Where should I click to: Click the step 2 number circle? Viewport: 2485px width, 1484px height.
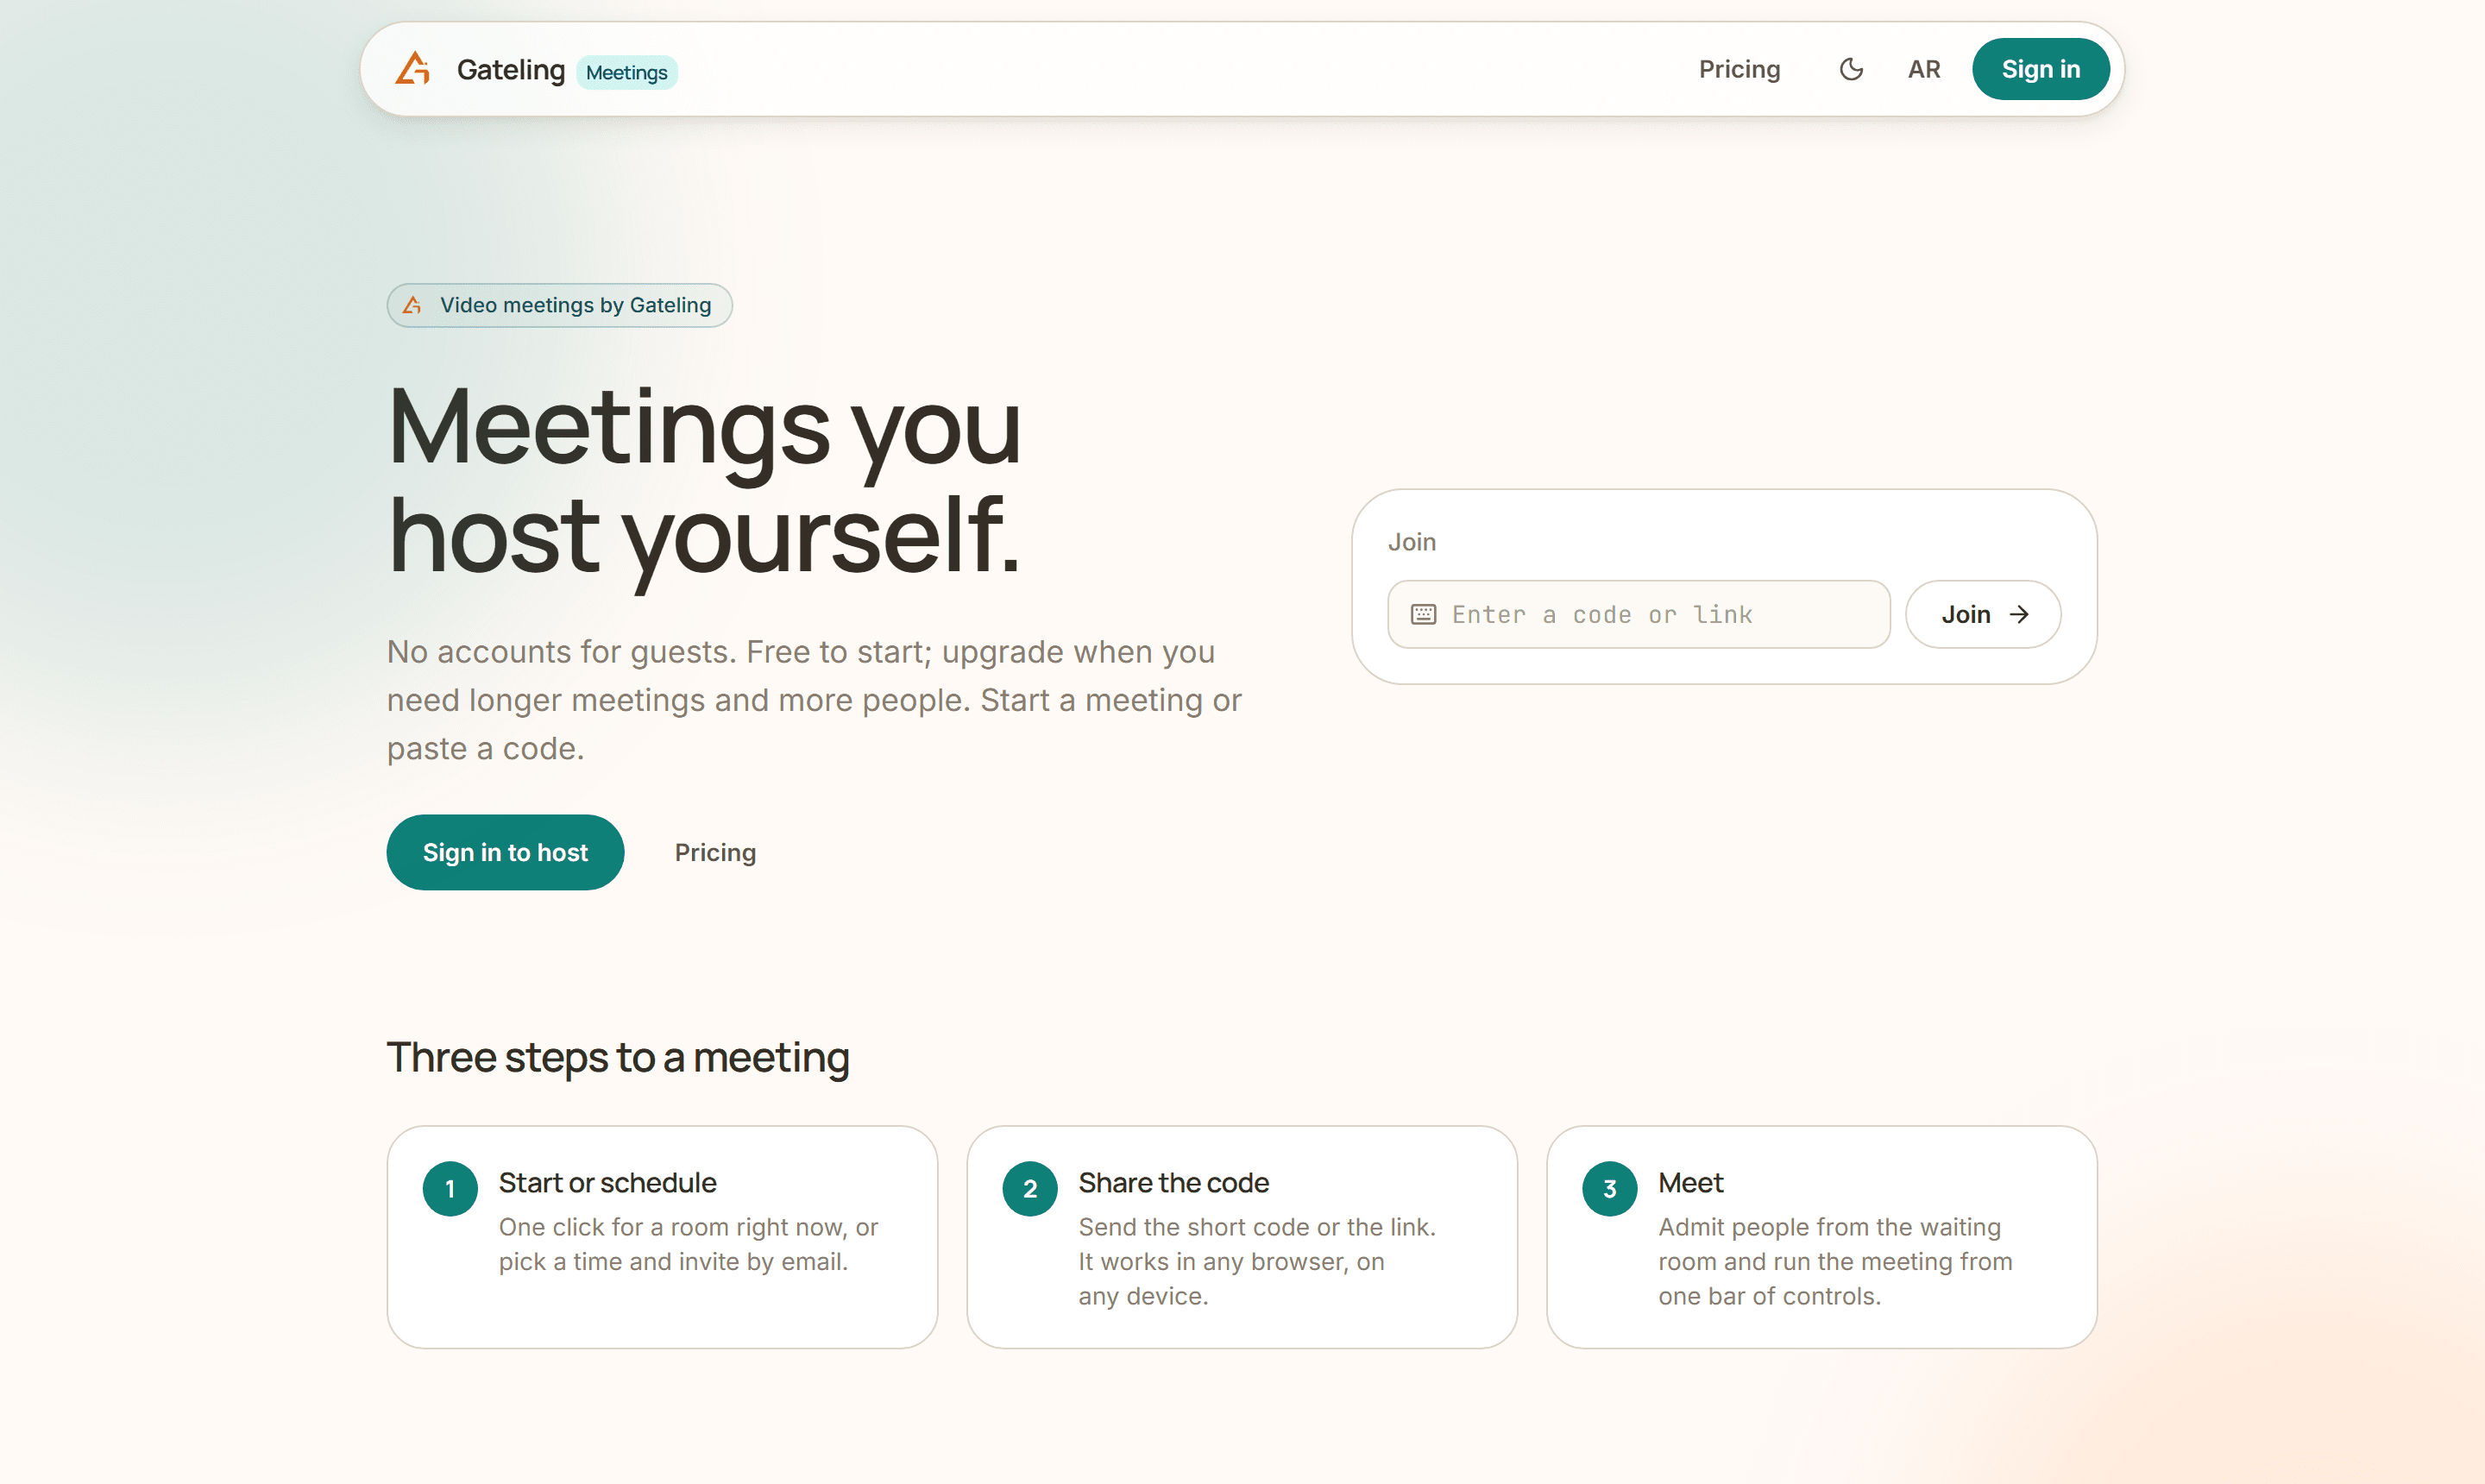pos(1029,1188)
